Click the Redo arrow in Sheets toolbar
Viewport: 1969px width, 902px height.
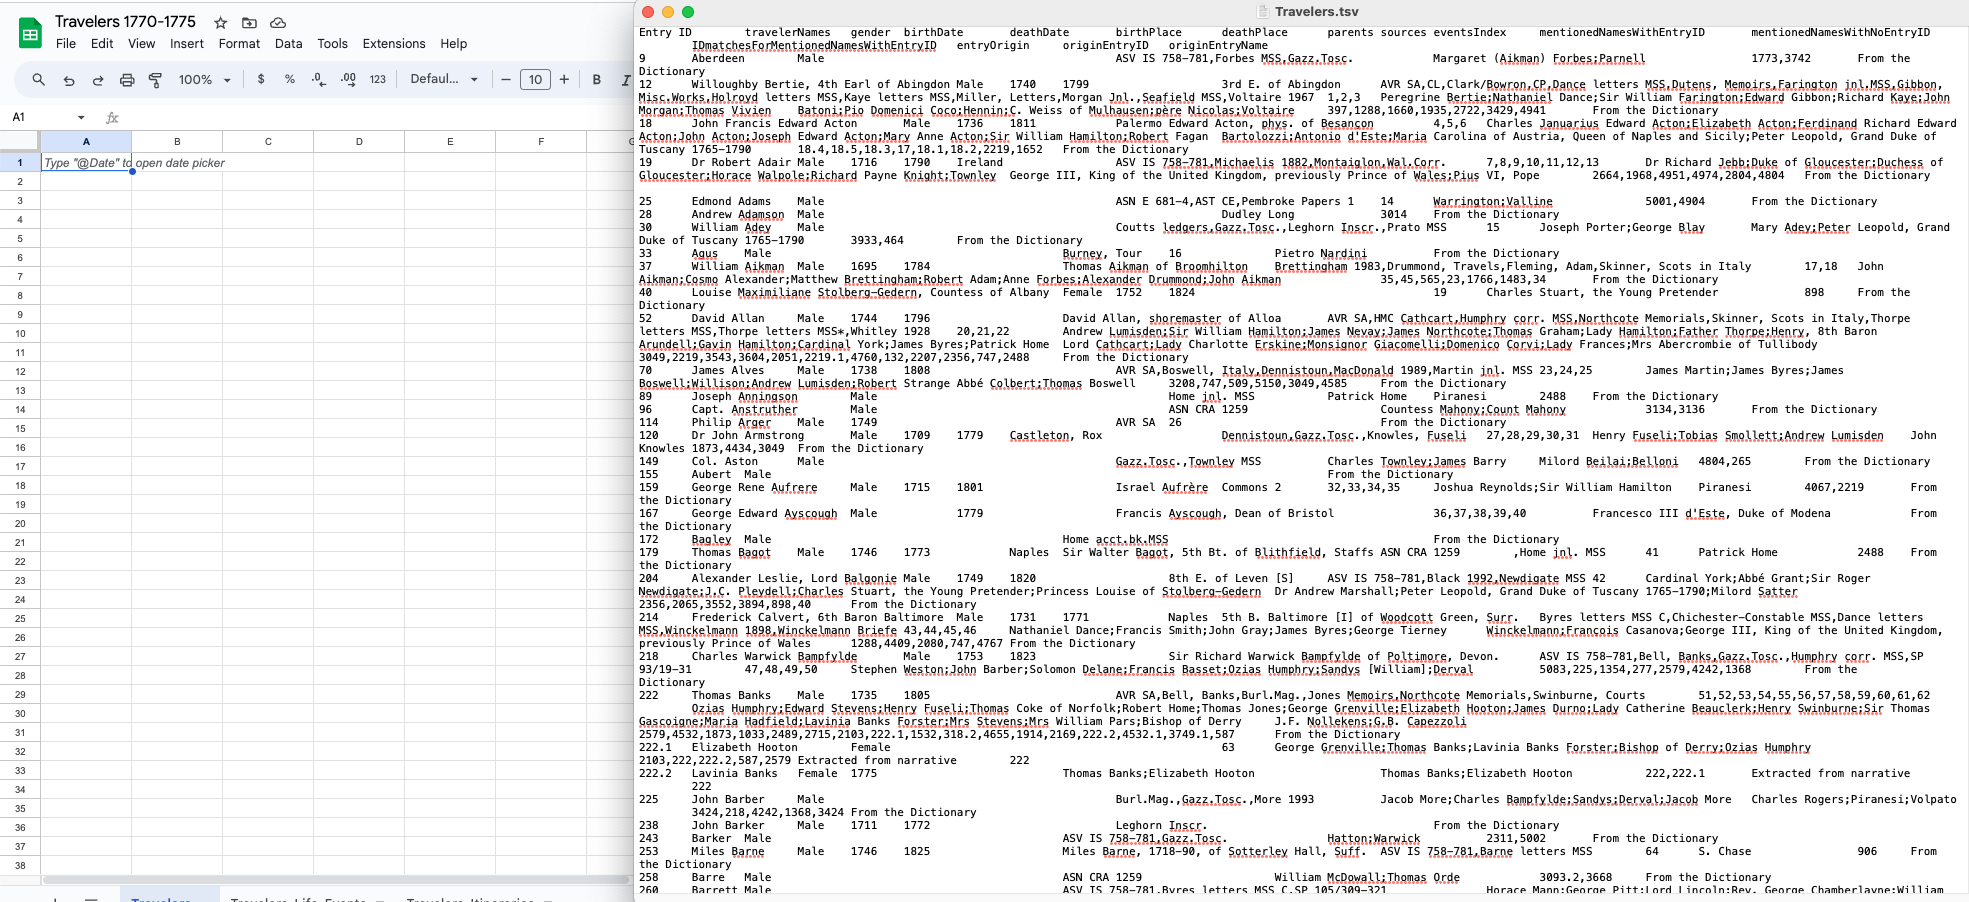98,79
